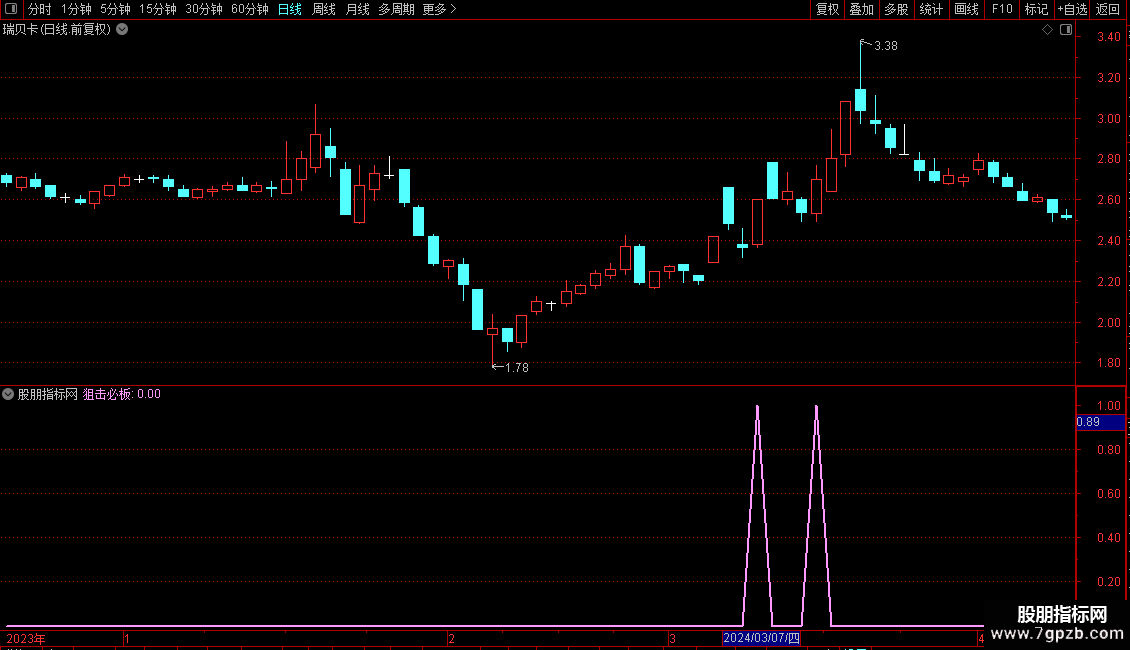This screenshot has width=1130, height=650.
Task: Expand dropdown beside 瑞贝卡 chart title
Action: [123, 30]
